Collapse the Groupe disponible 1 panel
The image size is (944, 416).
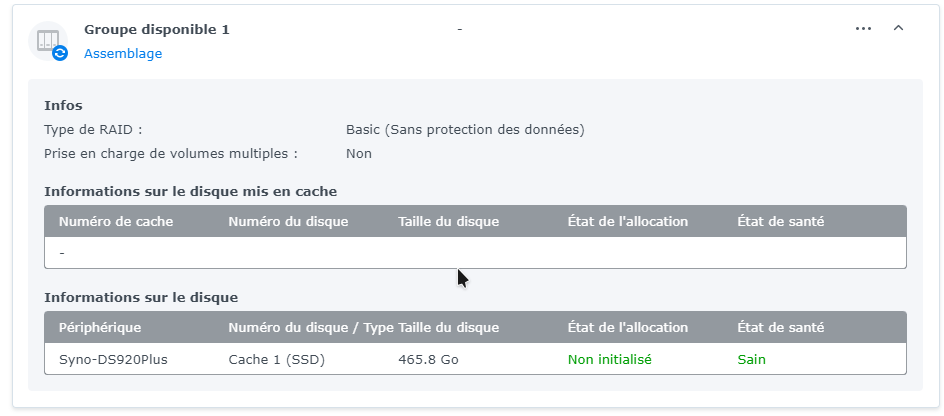click(898, 29)
